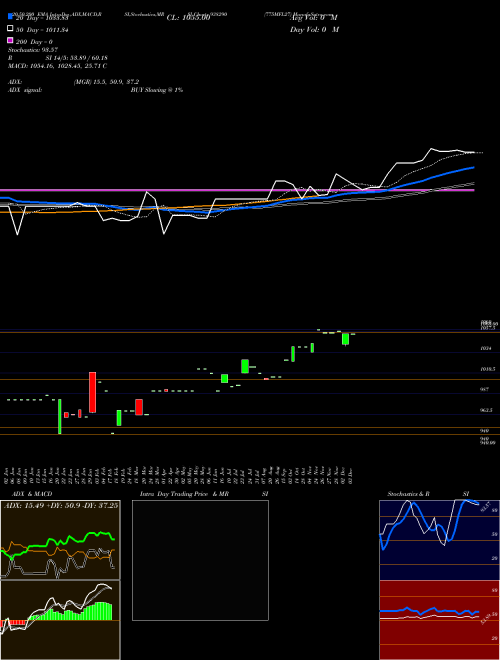Click the magenta 200 Day horizontal line

[237, 190]
